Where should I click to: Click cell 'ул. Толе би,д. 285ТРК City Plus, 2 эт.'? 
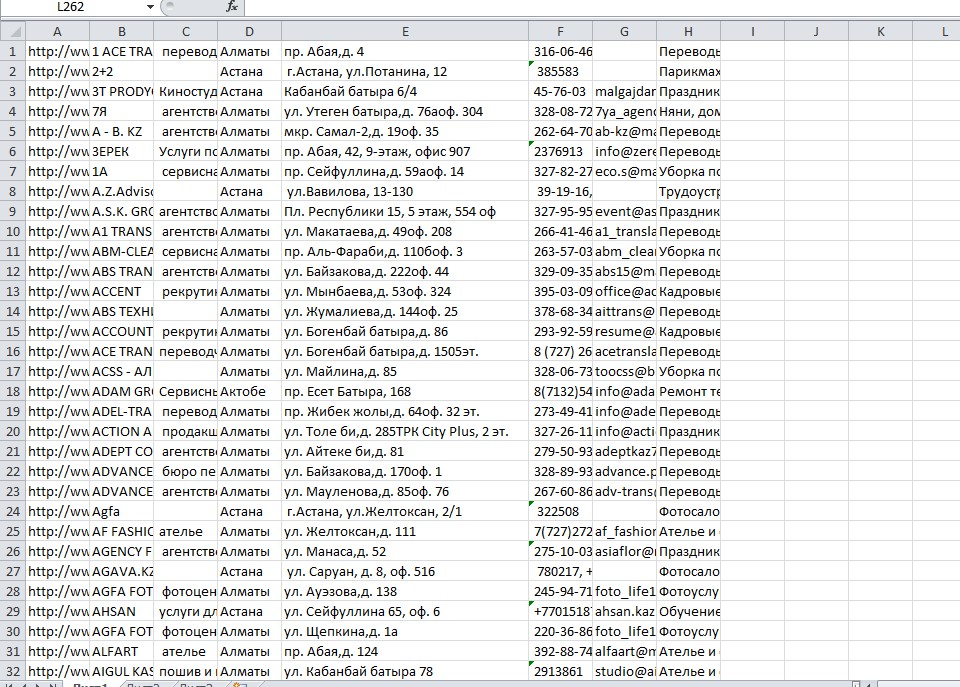405,432
